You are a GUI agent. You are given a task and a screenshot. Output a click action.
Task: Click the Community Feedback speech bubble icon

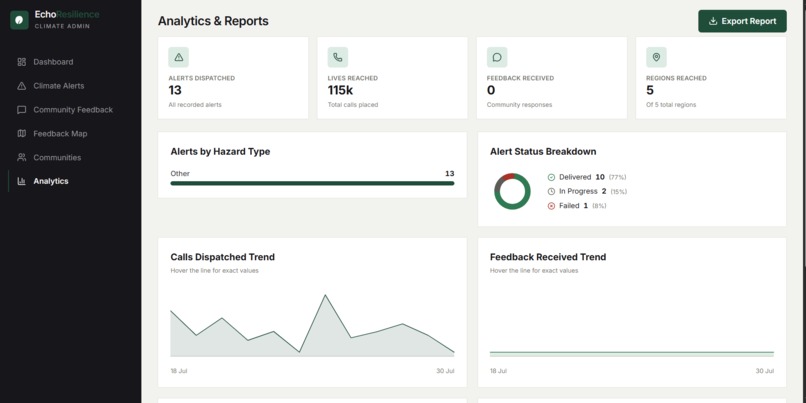coord(22,109)
